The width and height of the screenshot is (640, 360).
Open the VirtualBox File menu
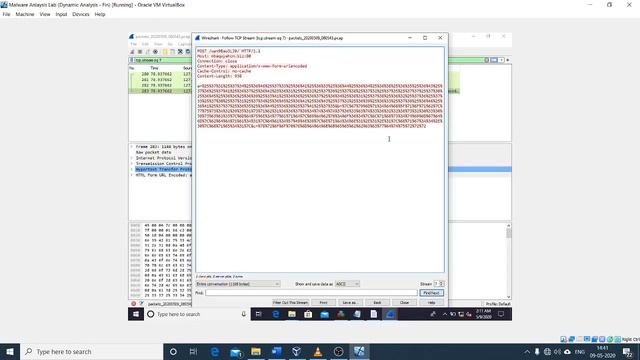6,14
